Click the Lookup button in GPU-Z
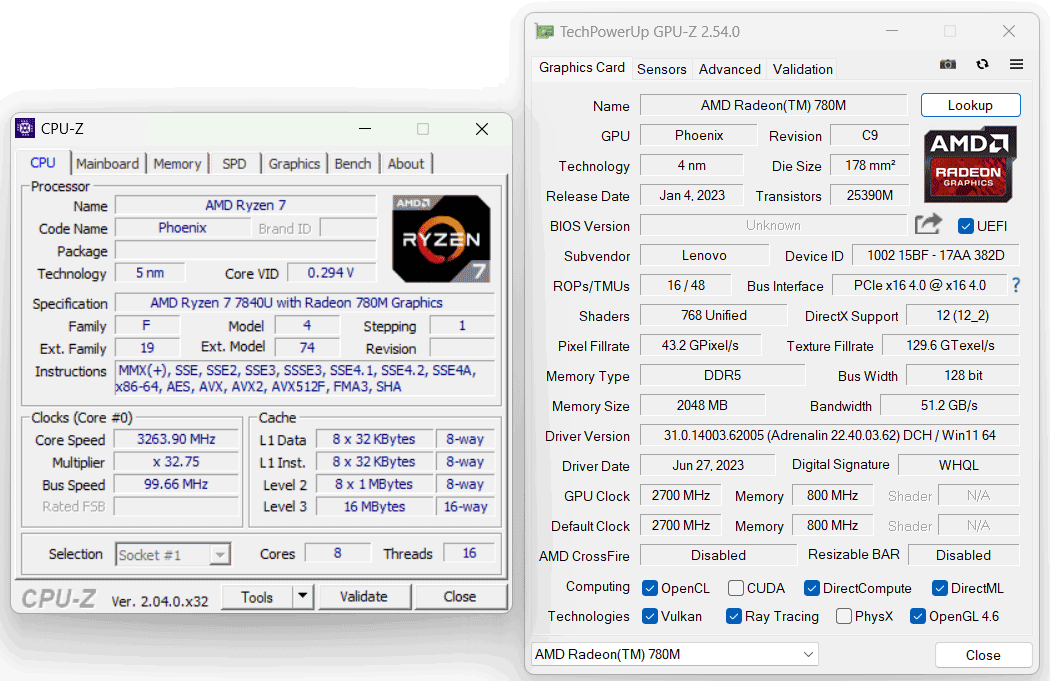Screen dimensions: 1050x681 970,104
